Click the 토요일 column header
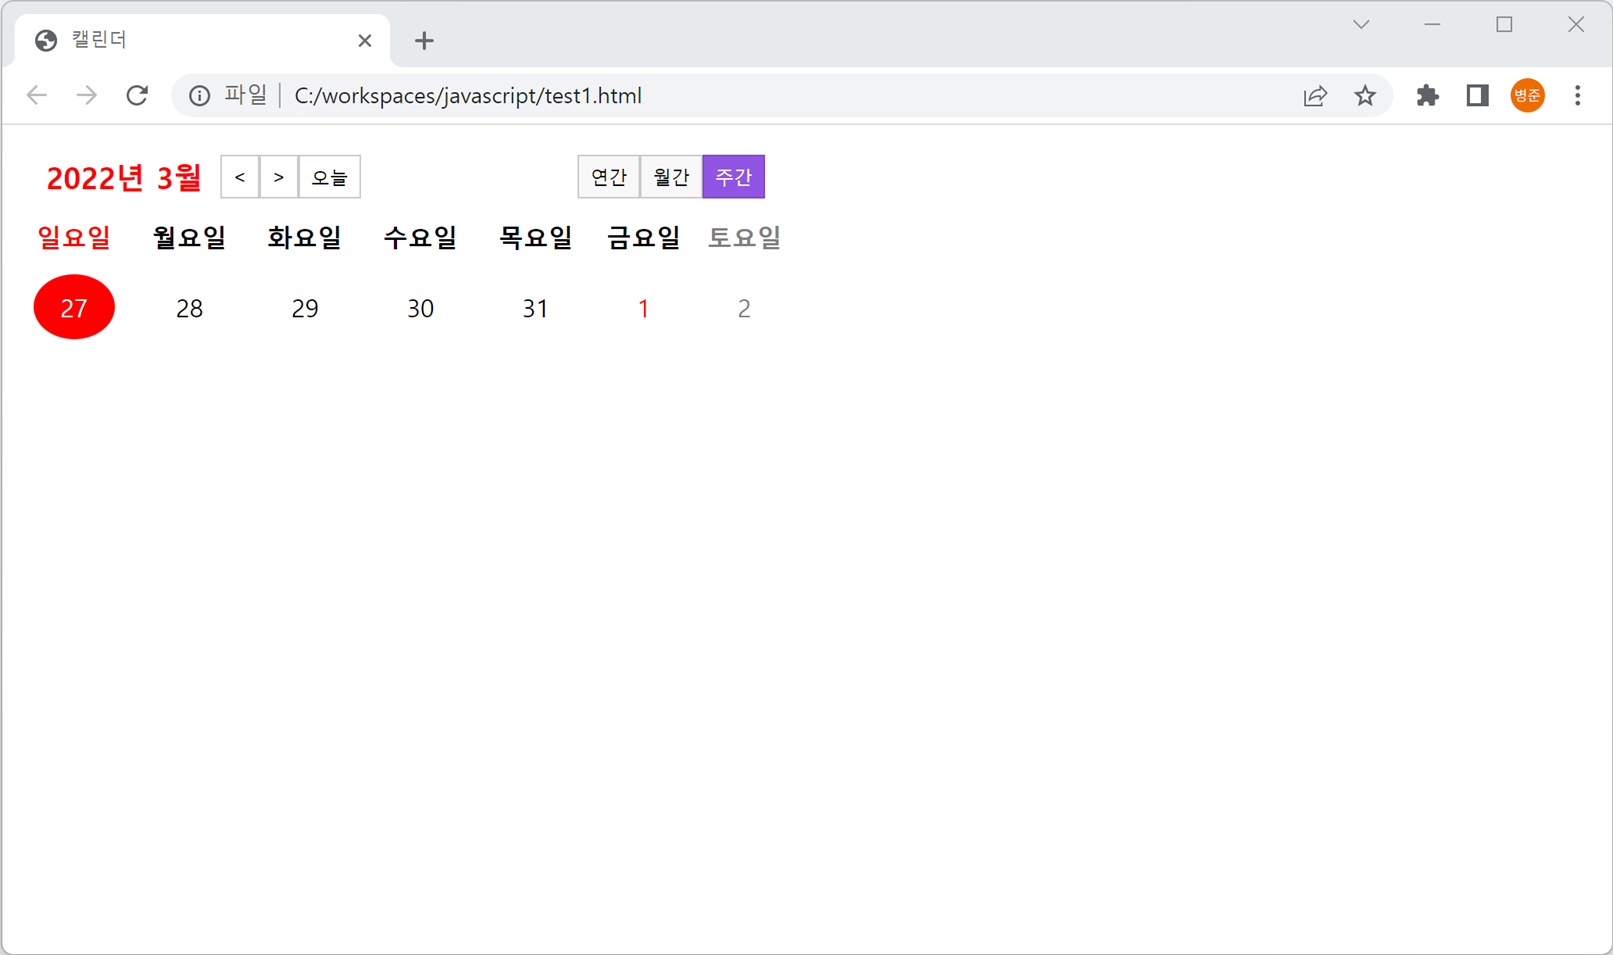 pyautogui.click(x=744, y=238)
